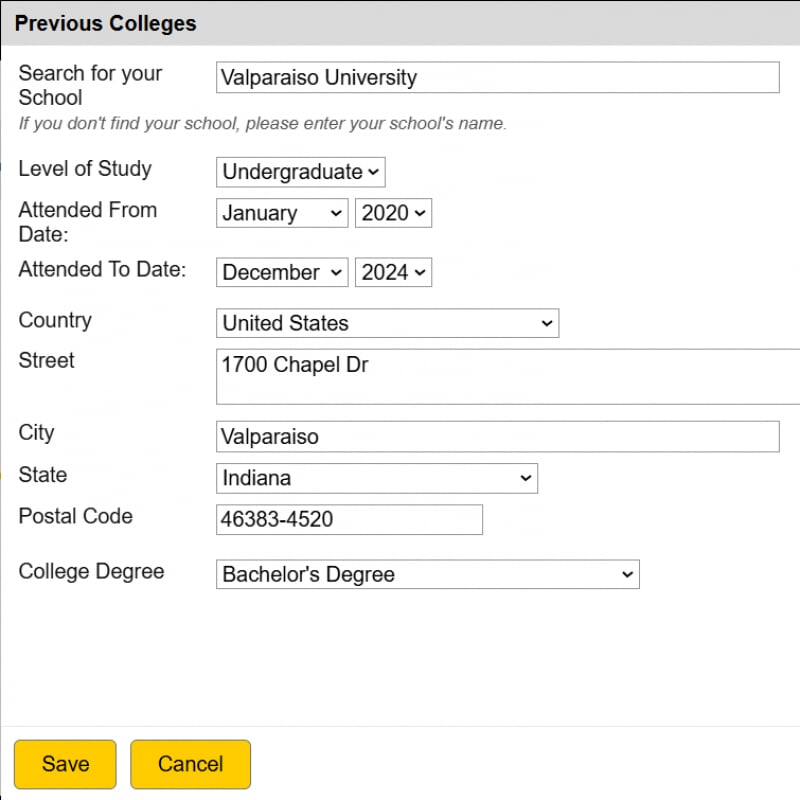Click the 'Search for your School' label

pyautogui.click(x=90, y=85)
